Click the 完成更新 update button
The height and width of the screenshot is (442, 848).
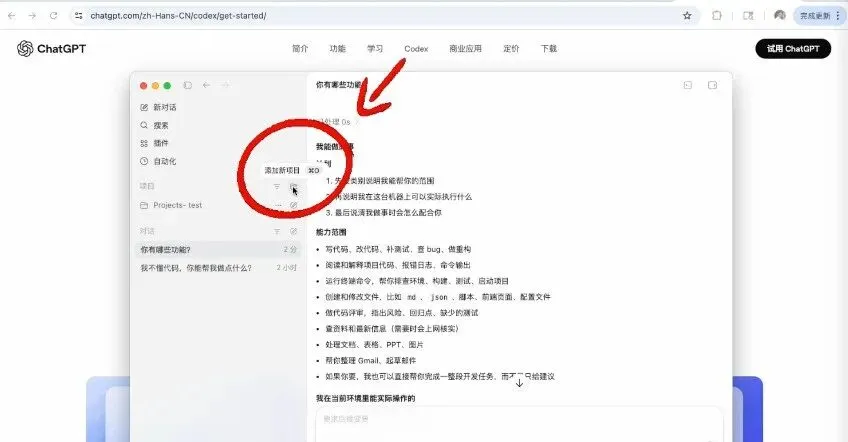(x=819, y=16)
